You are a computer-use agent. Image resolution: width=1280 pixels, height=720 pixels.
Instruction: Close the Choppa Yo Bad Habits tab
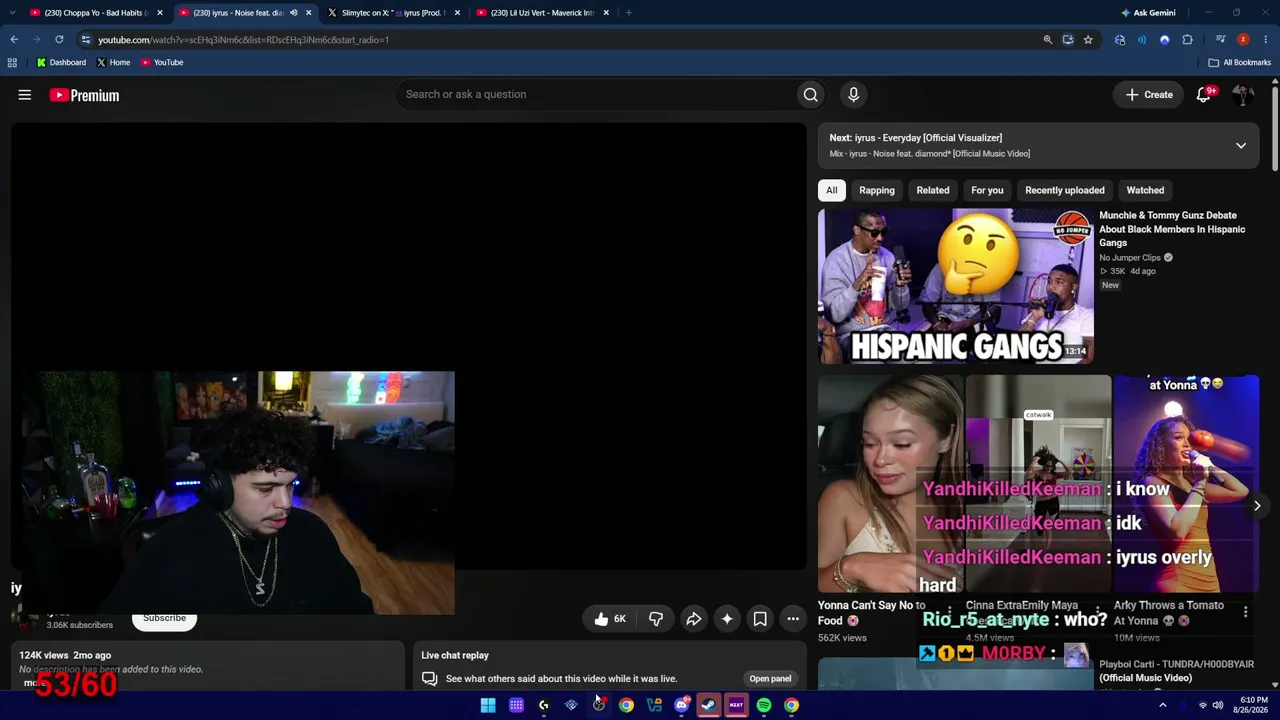coord(159,13)
